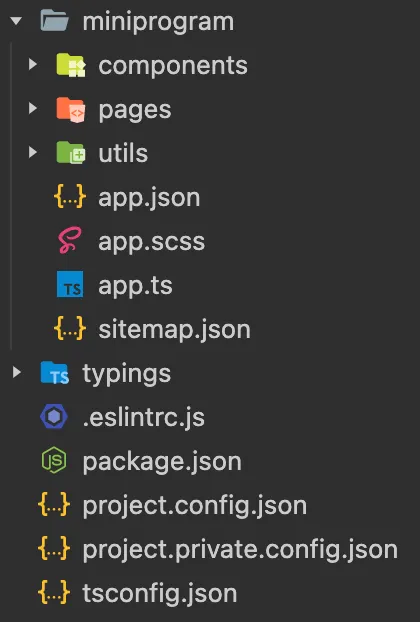420x622 pixels.
Task: Click the open miniprogram folder icon
Action: pos(55,21)
